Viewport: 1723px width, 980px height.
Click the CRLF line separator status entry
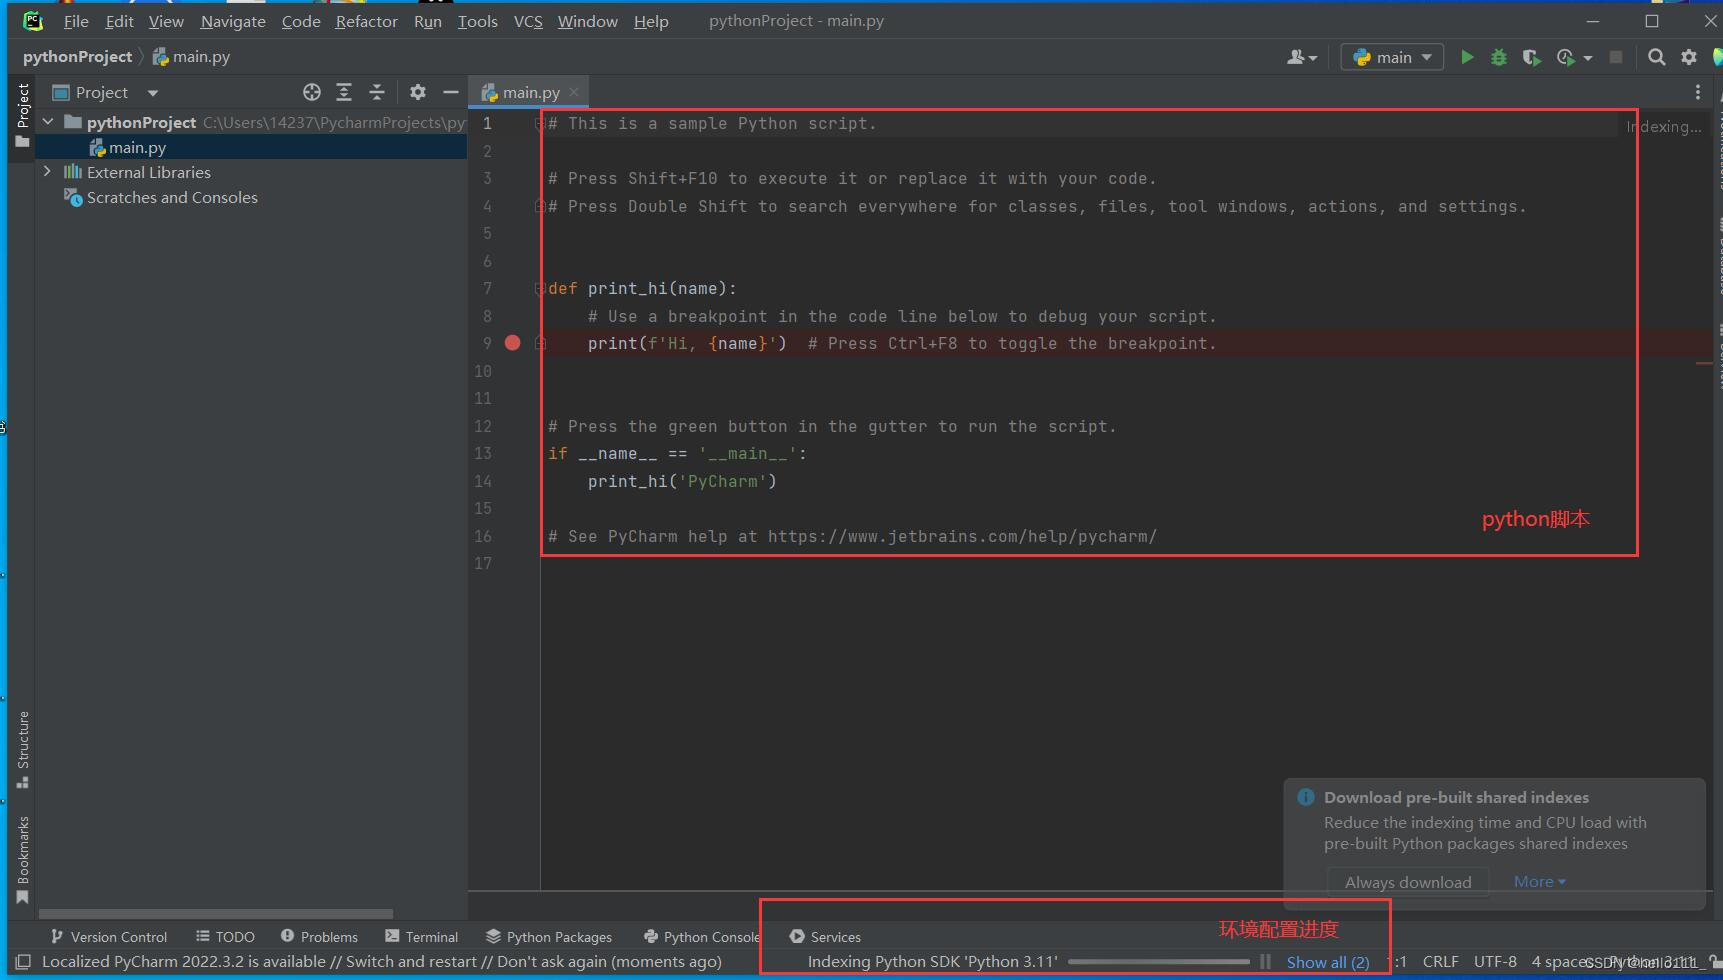(1440, 962)
